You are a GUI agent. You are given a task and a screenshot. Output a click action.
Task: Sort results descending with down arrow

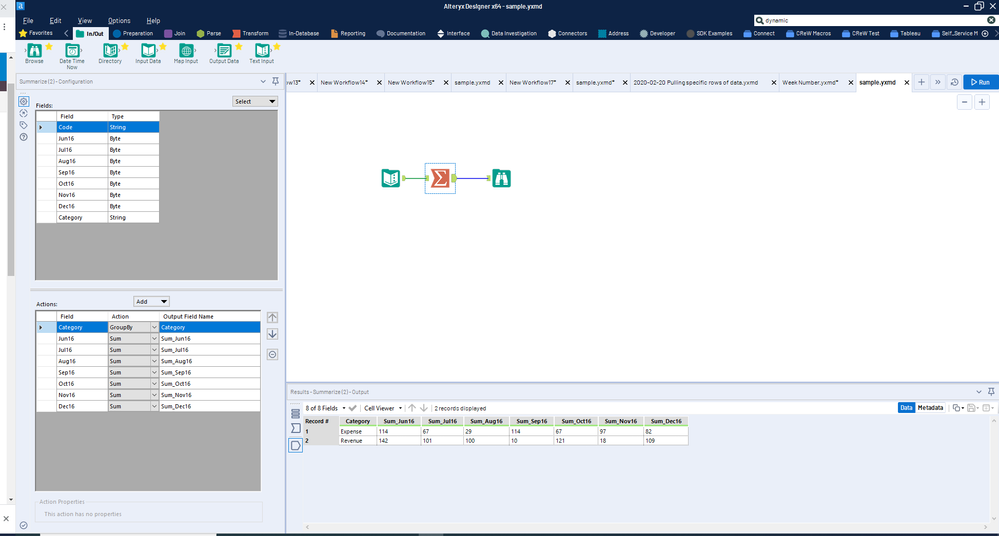(423, 408)
